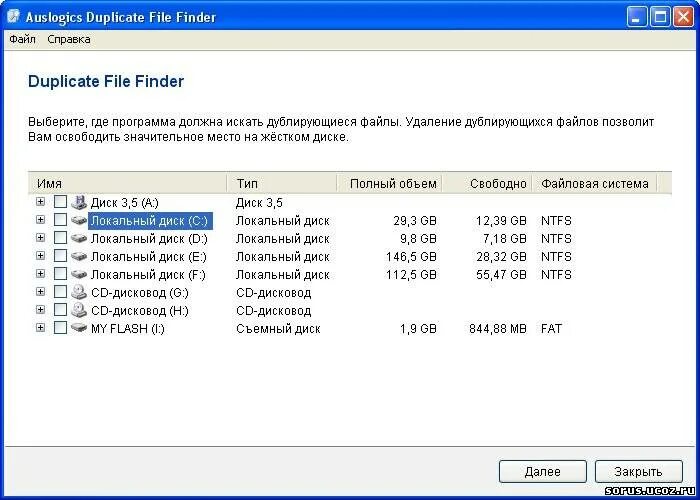The width and height of the screenshot is (700, 500).
Task: Click the hard drive icon for Локальный диск (D:)
Action: pyautogui.click(x=79, y=238)
